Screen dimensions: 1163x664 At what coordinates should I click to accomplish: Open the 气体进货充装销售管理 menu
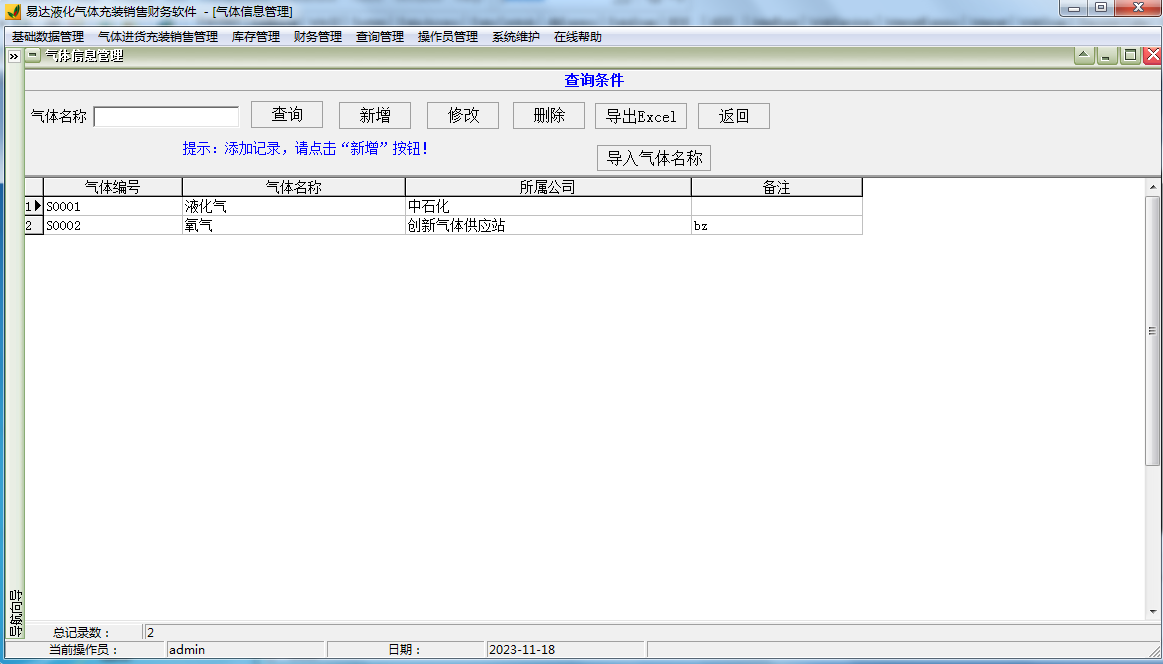tap(158, 36)
